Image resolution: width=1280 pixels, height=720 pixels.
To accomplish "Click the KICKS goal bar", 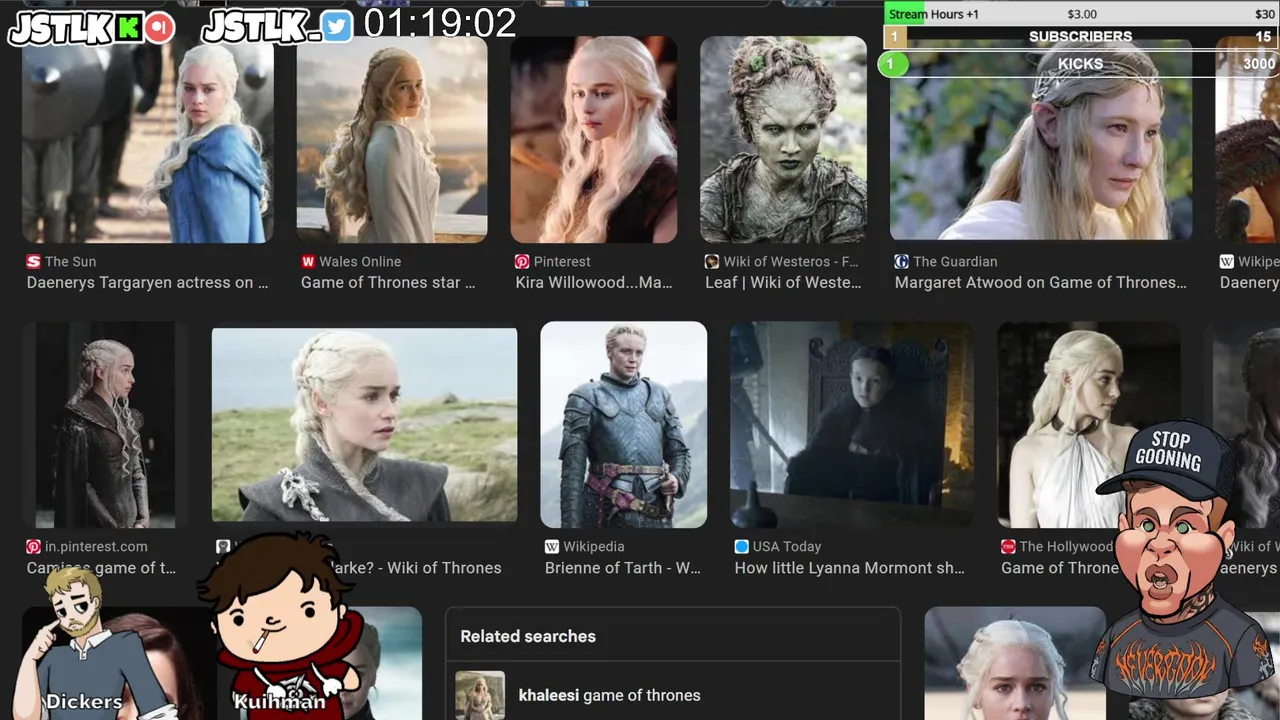I will tap(1080, 64).
